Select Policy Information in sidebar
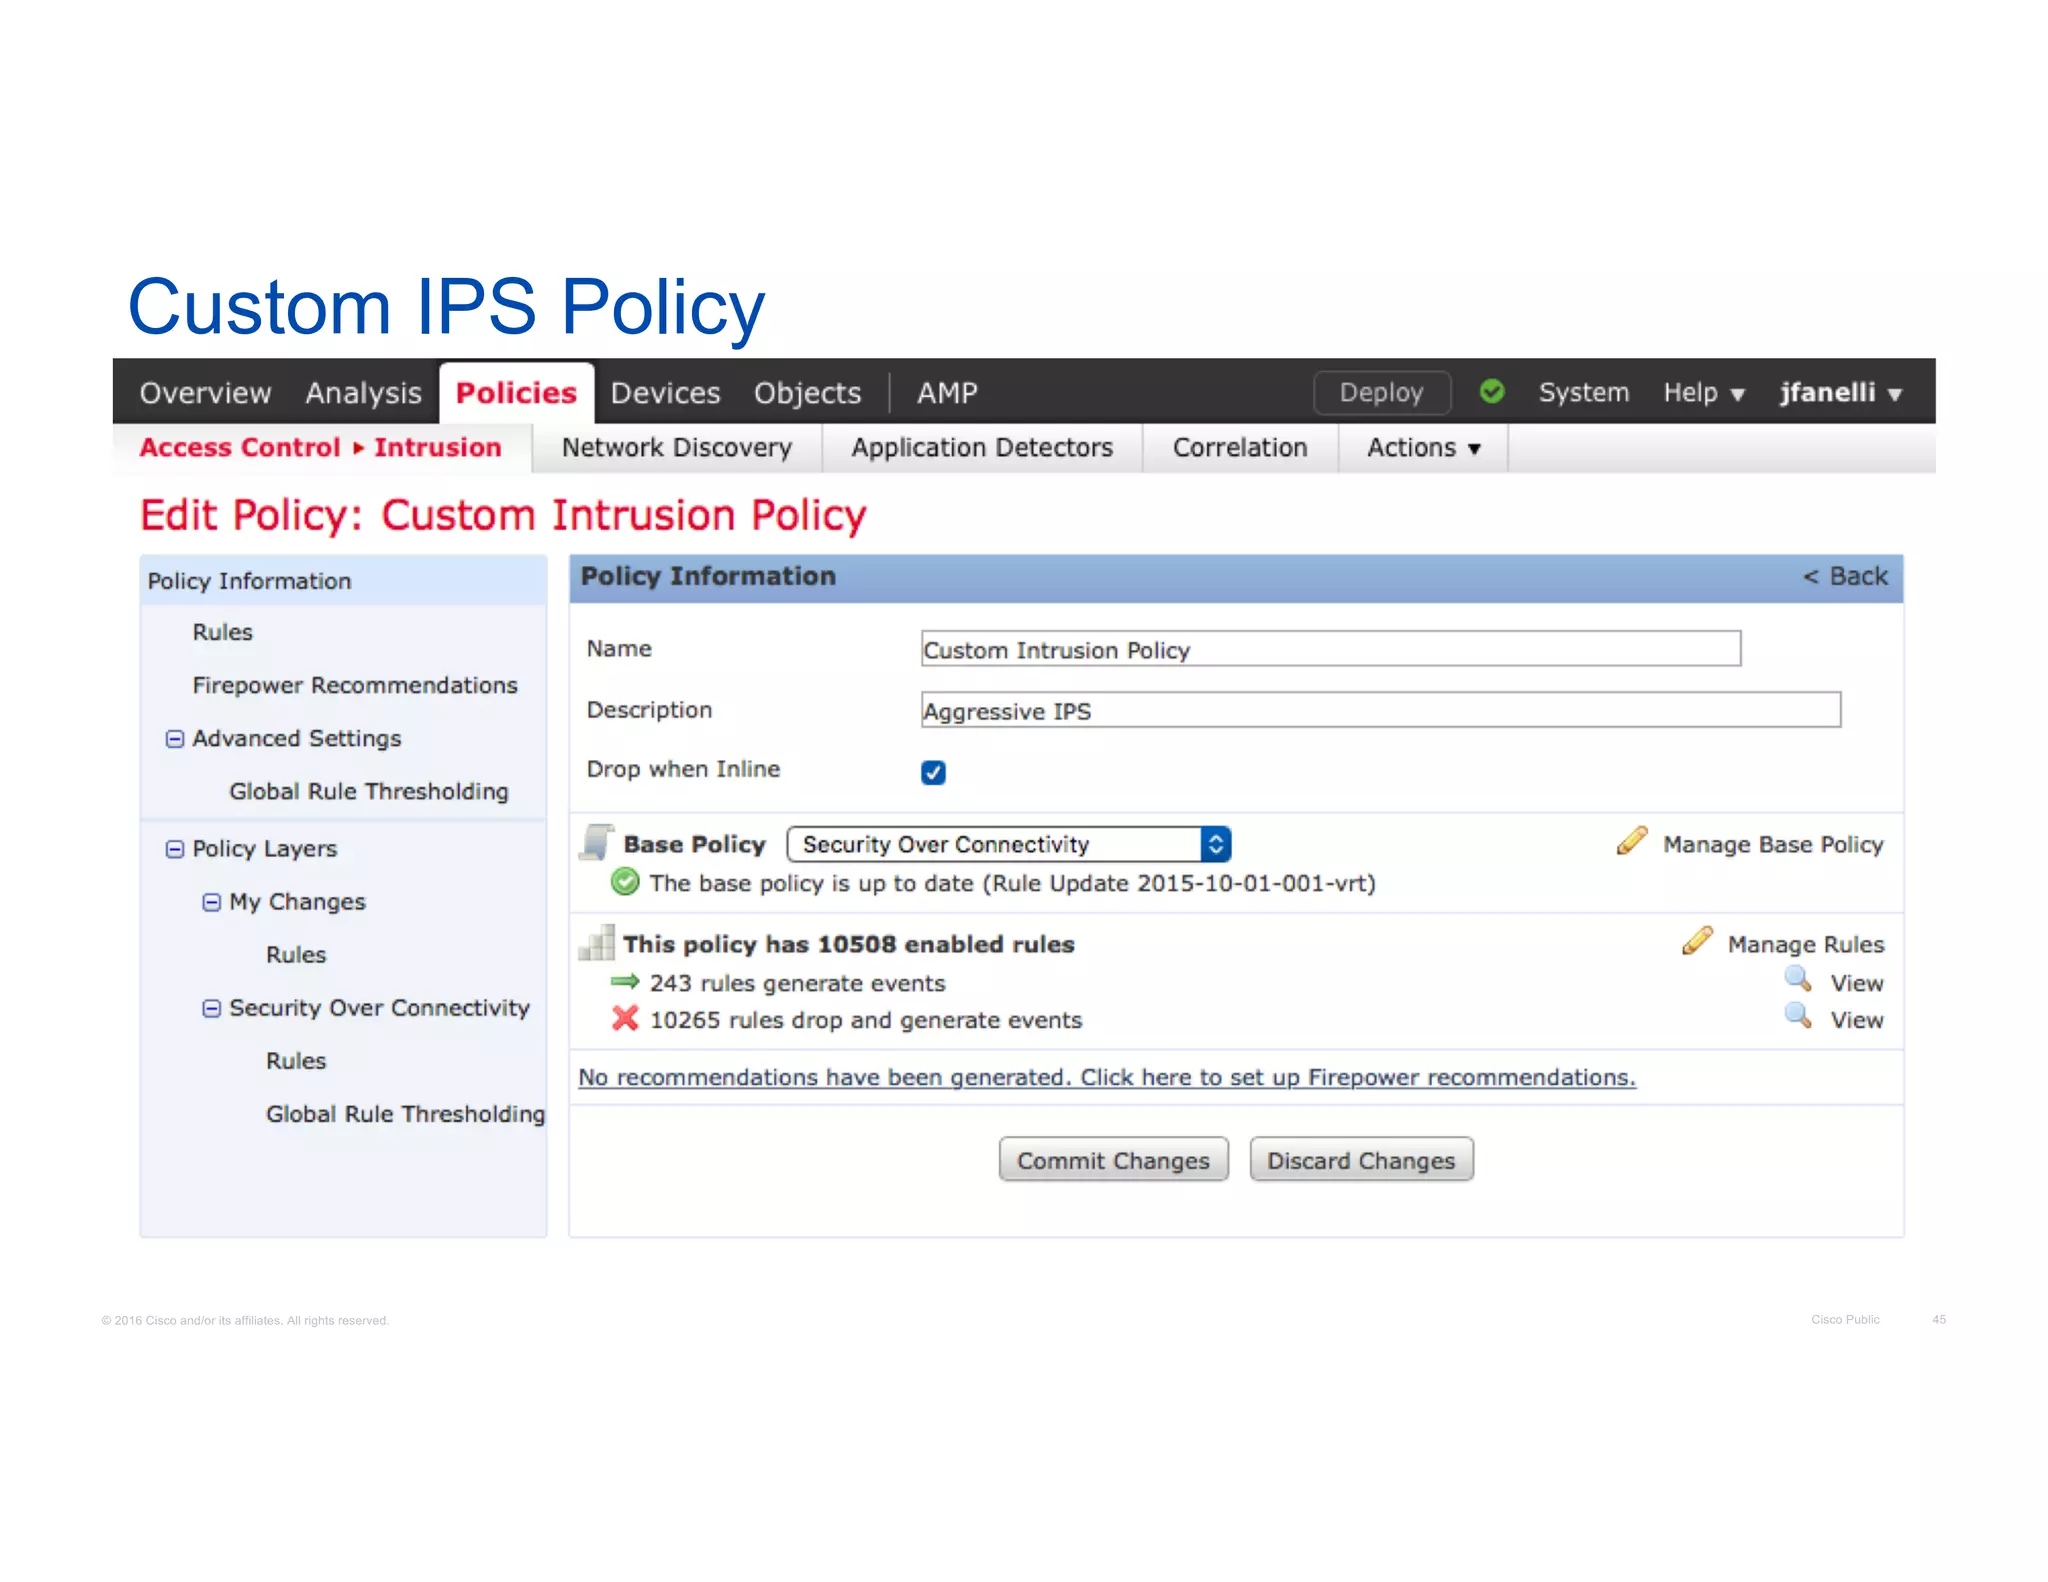 [343, 581]
